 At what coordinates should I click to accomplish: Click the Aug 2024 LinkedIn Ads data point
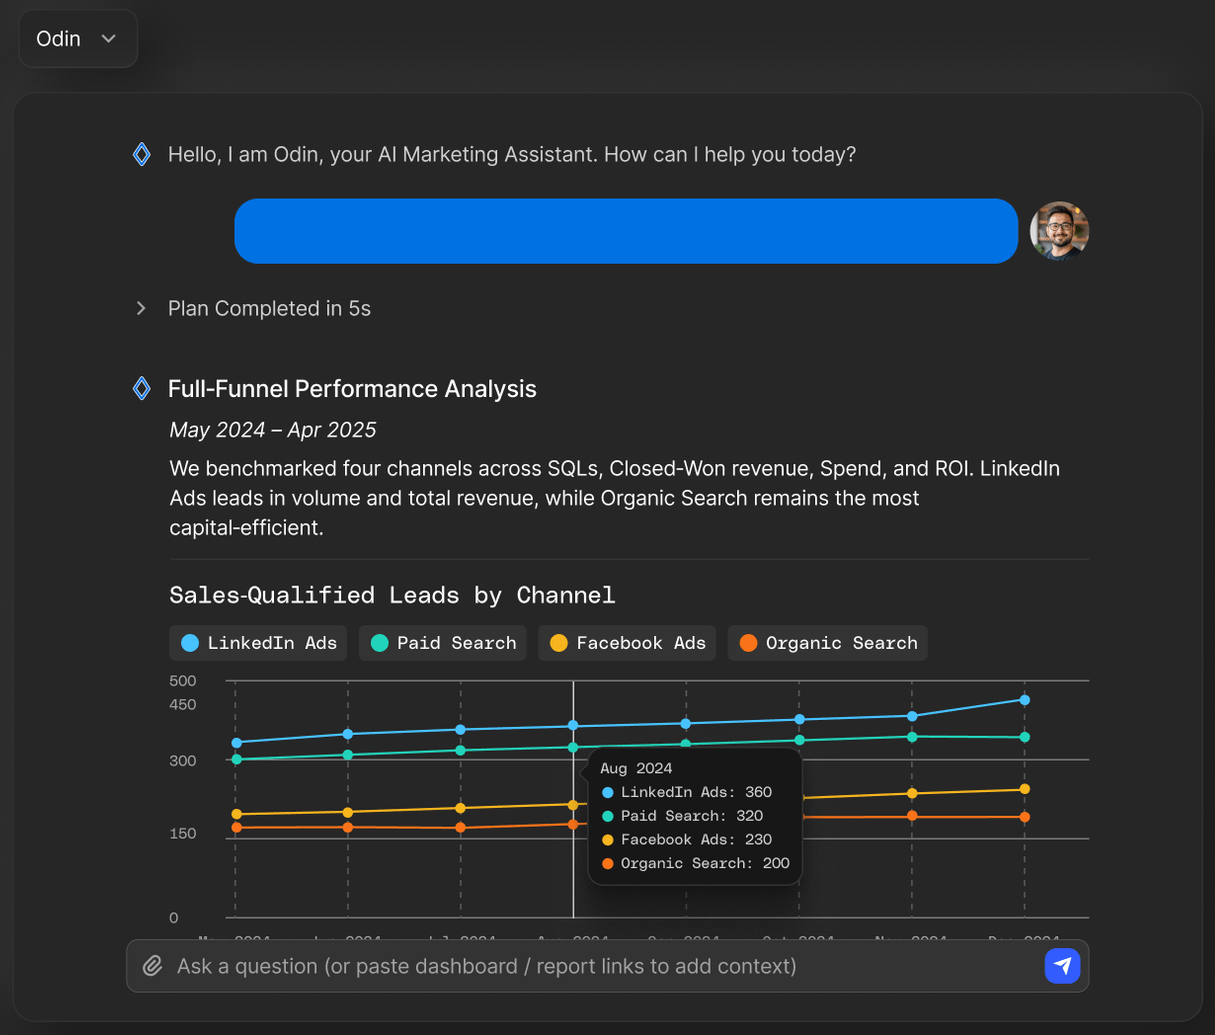pyautogui.click(x=573, y=725)
